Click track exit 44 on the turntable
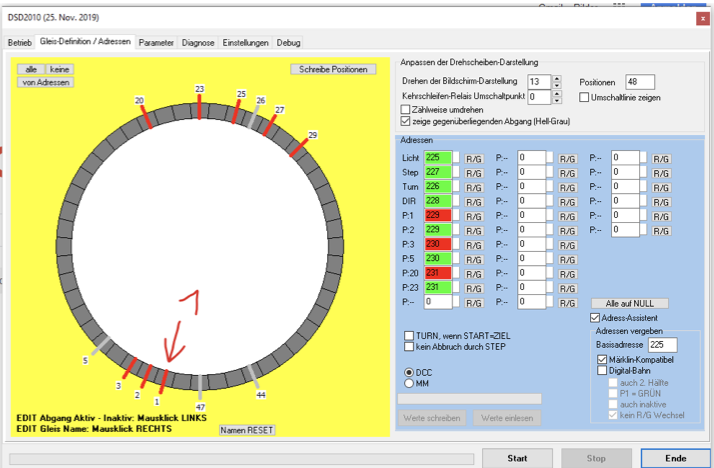 pyautogui.click(x=254, y=375)
